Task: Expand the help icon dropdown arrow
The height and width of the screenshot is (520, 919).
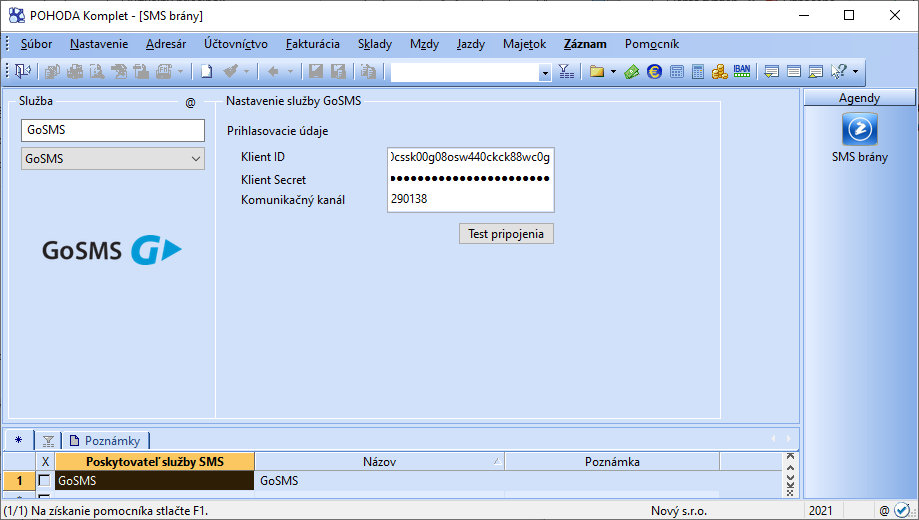Action: [x=855, y=72]
